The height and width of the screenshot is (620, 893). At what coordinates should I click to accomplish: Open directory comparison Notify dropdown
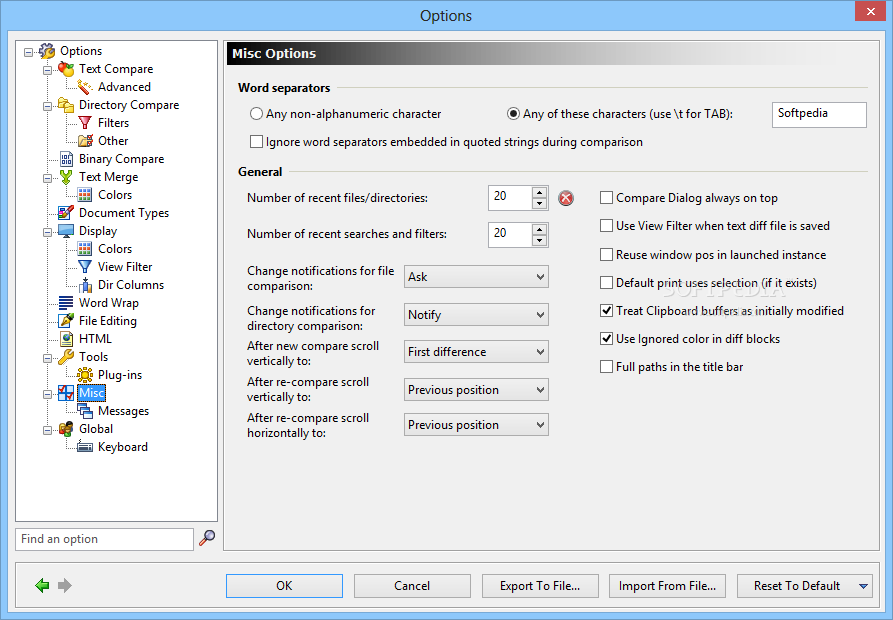[476, 315]
